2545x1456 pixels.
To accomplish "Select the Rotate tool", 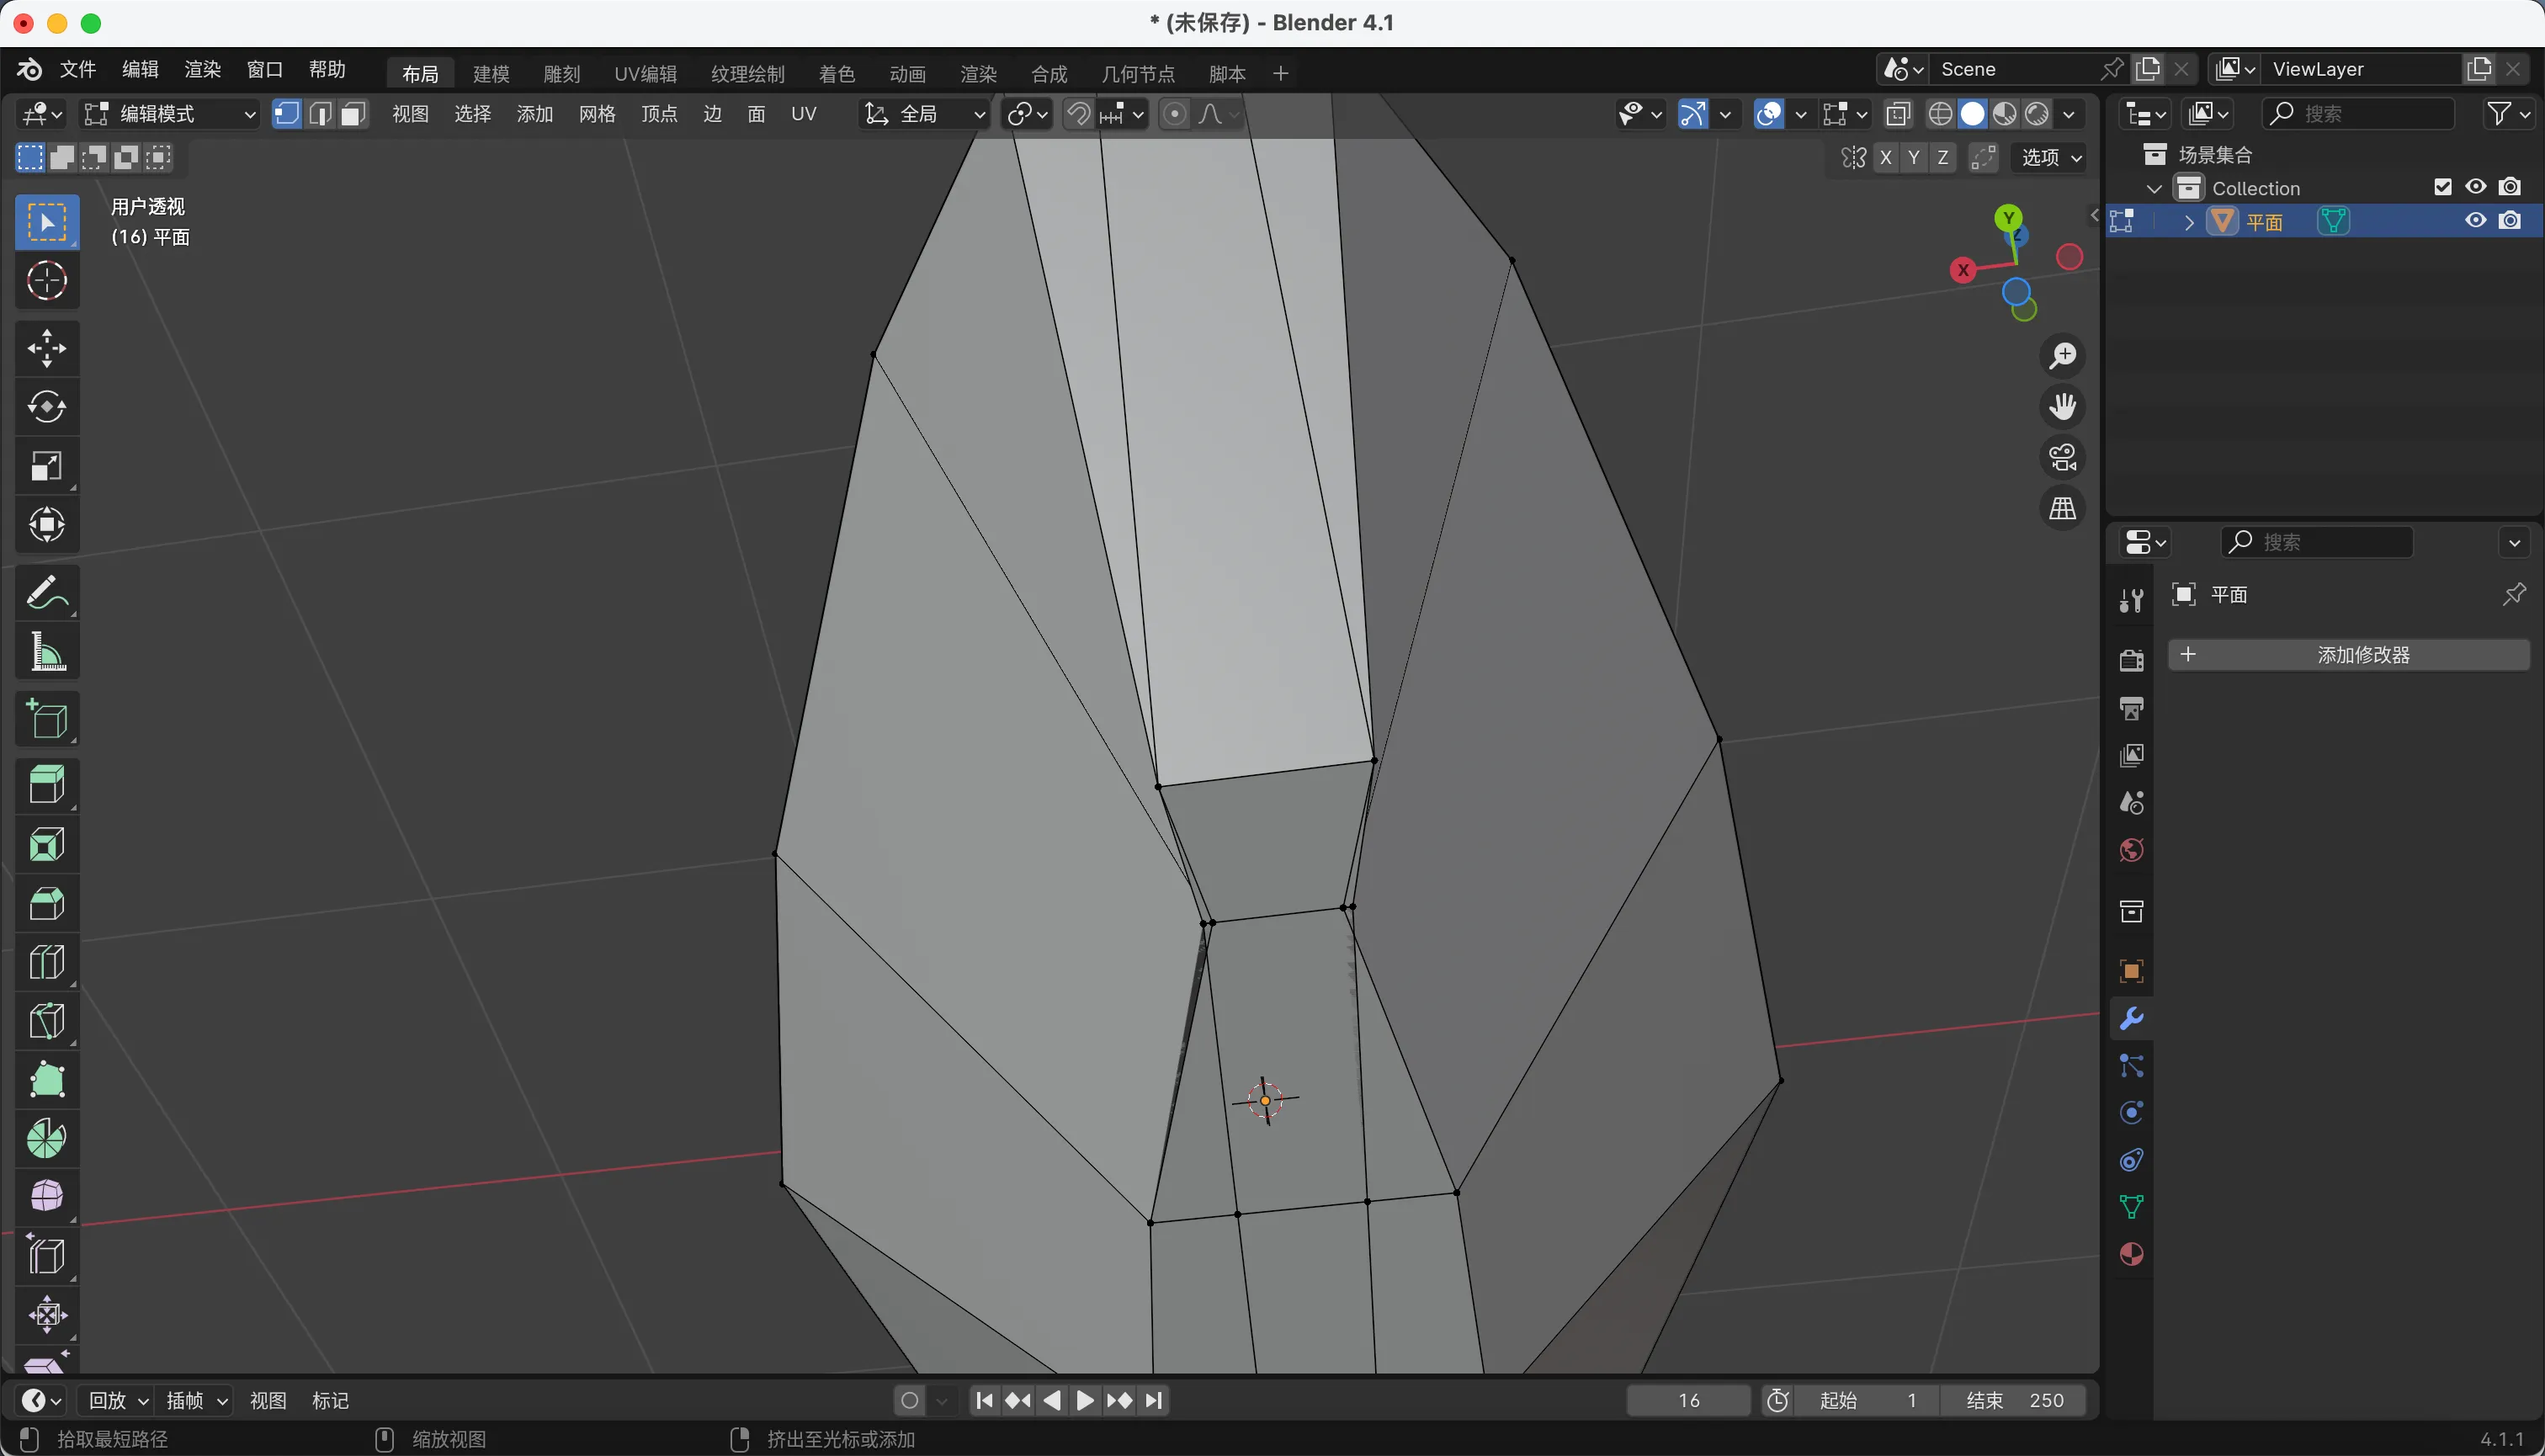I will tap(46, 406).
